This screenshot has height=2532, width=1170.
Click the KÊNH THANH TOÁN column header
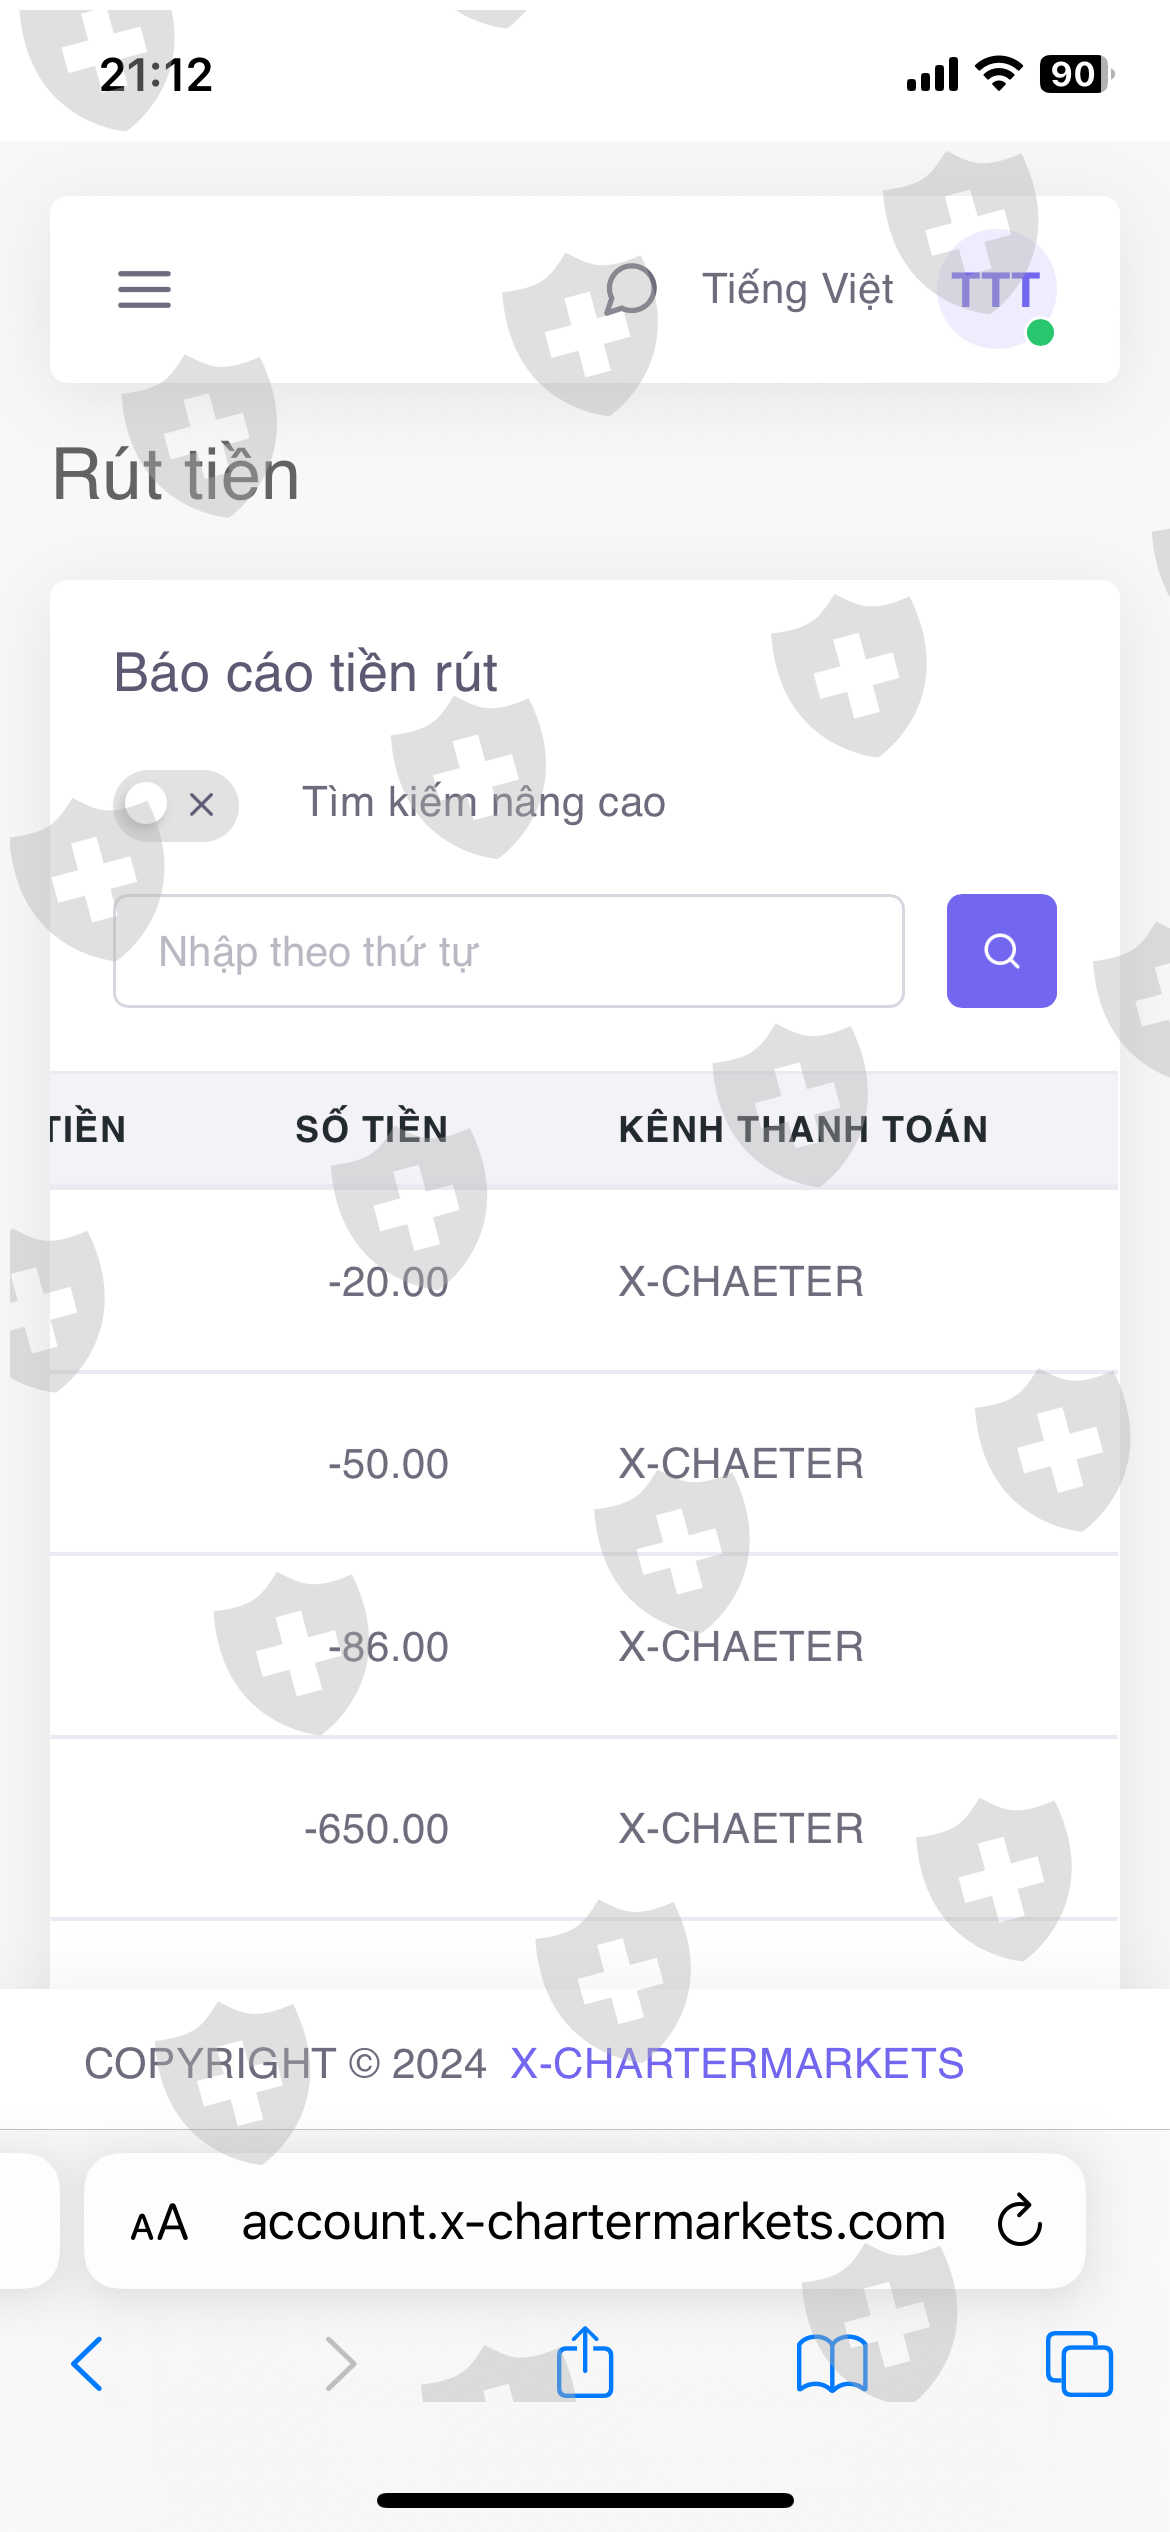coord(803,1129)
